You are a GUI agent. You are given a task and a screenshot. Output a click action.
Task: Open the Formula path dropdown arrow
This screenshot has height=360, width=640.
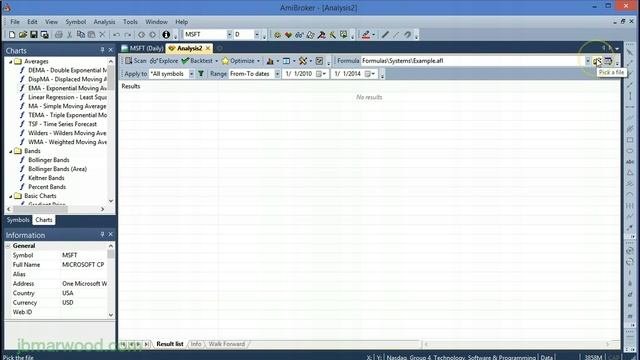click(x=587, y=61)
